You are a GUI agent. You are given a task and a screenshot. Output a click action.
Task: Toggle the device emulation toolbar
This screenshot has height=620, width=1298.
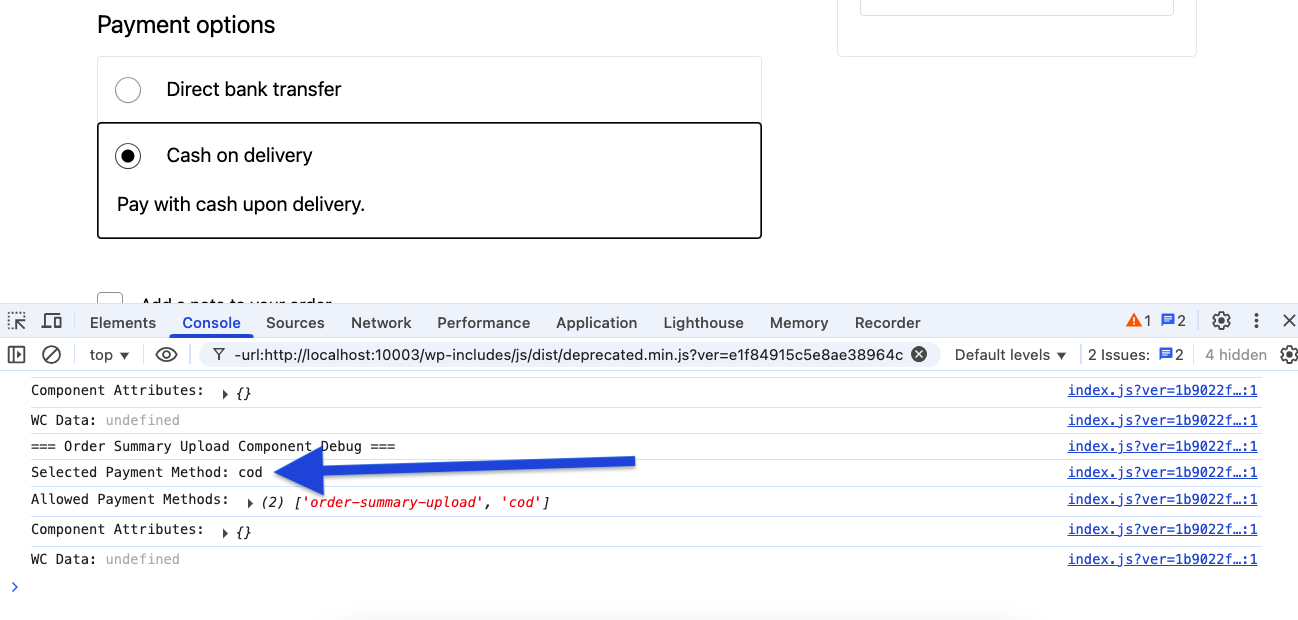click(52, 320)
